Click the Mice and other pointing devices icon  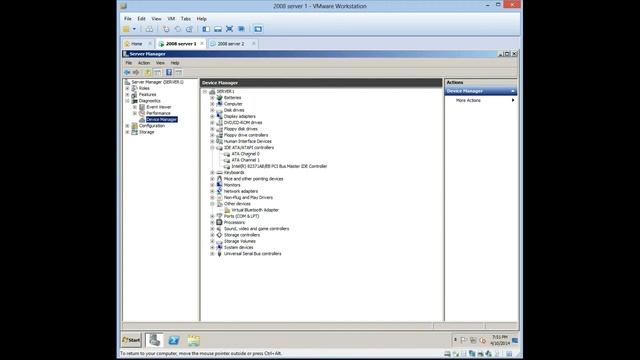click(x=219, y=179)
